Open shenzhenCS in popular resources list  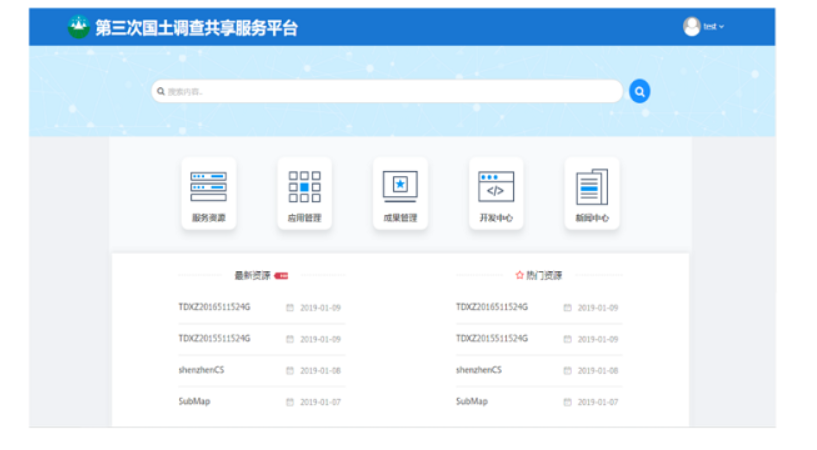click(x=479, y=370)
